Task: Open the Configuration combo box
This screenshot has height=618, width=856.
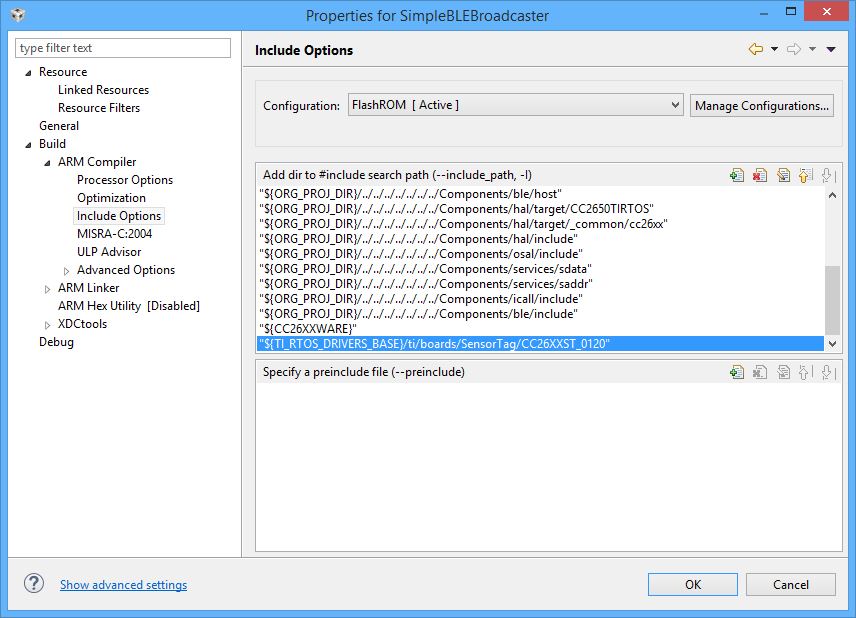Action: (515, 105)
